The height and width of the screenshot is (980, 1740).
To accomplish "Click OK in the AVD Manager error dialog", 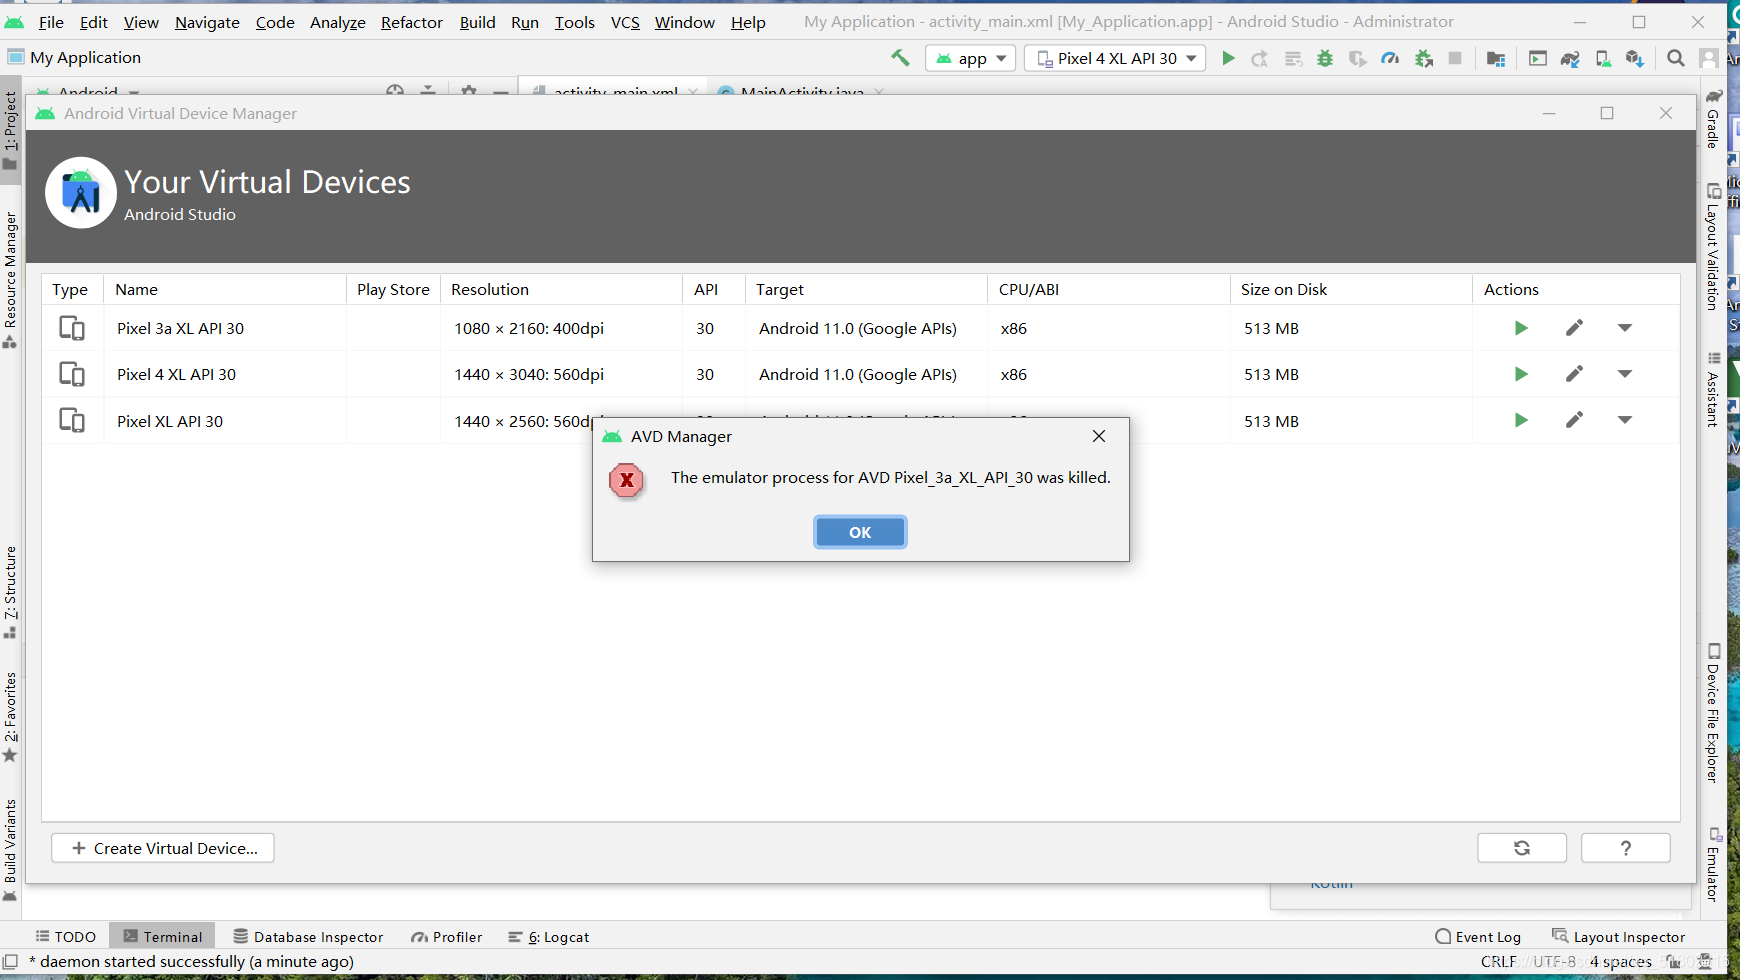I will pos(860,532).
